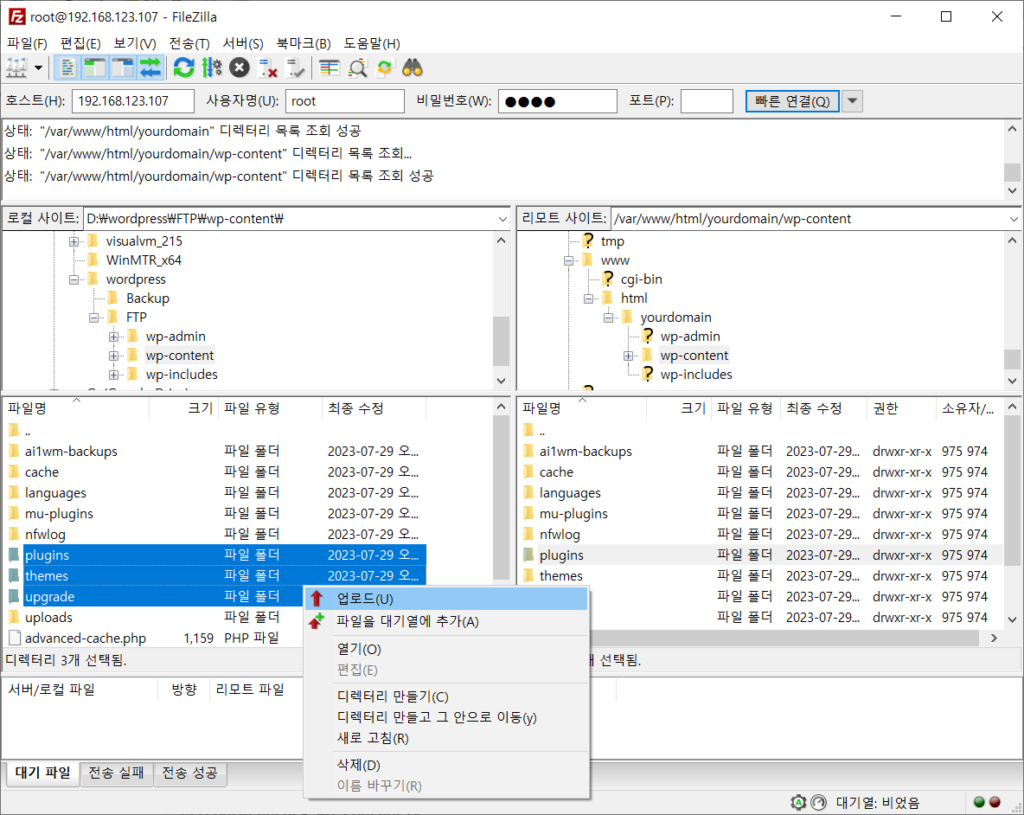
Task: Toggle directory comparison
Action: 357,68
